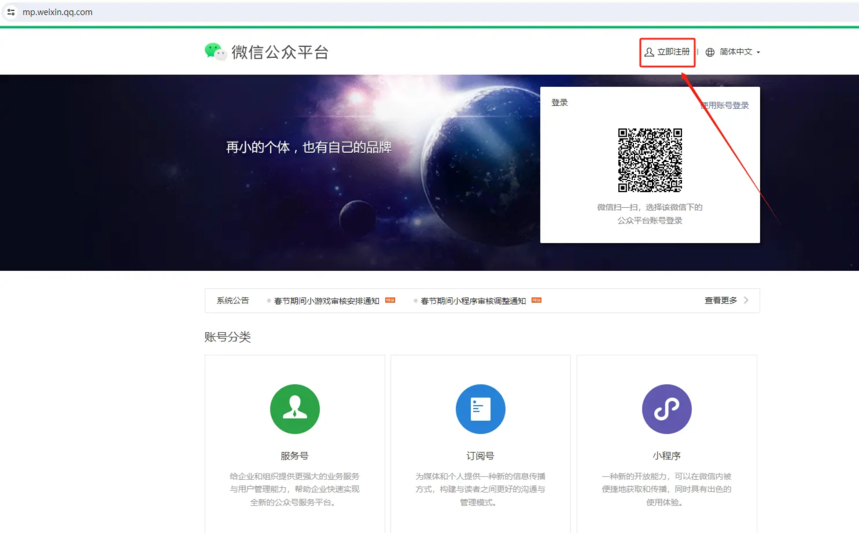Click the login QR code

650,160
